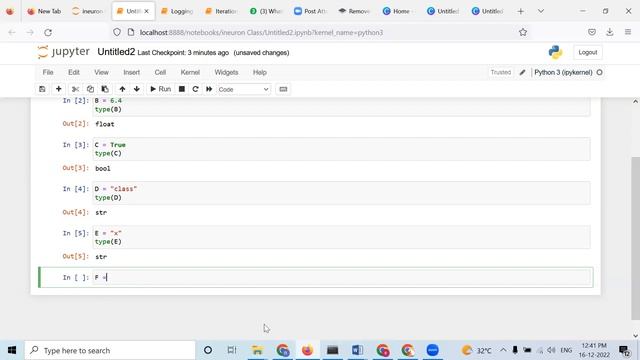Viewport: 640px width, 360px height.
Task: Move selected cell up arrow
Action: tap(122, 89)
